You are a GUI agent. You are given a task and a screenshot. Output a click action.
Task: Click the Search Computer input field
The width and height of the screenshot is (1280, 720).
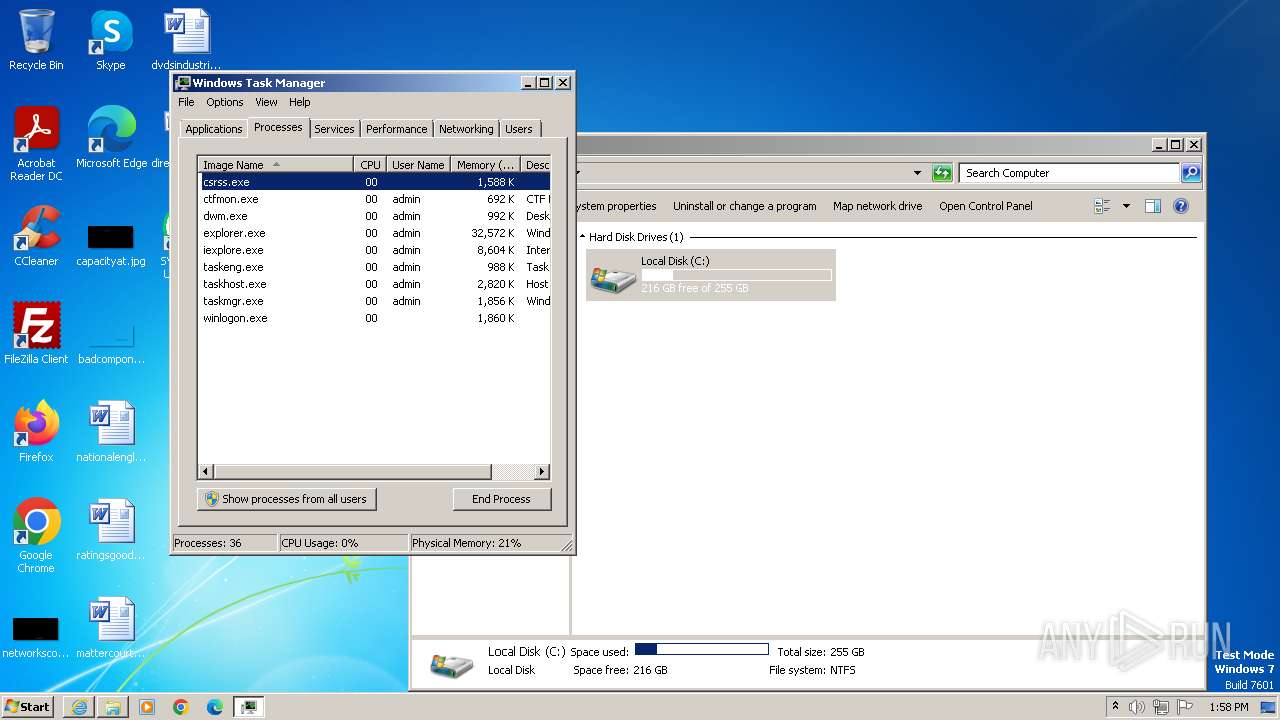click(1069, 173)
